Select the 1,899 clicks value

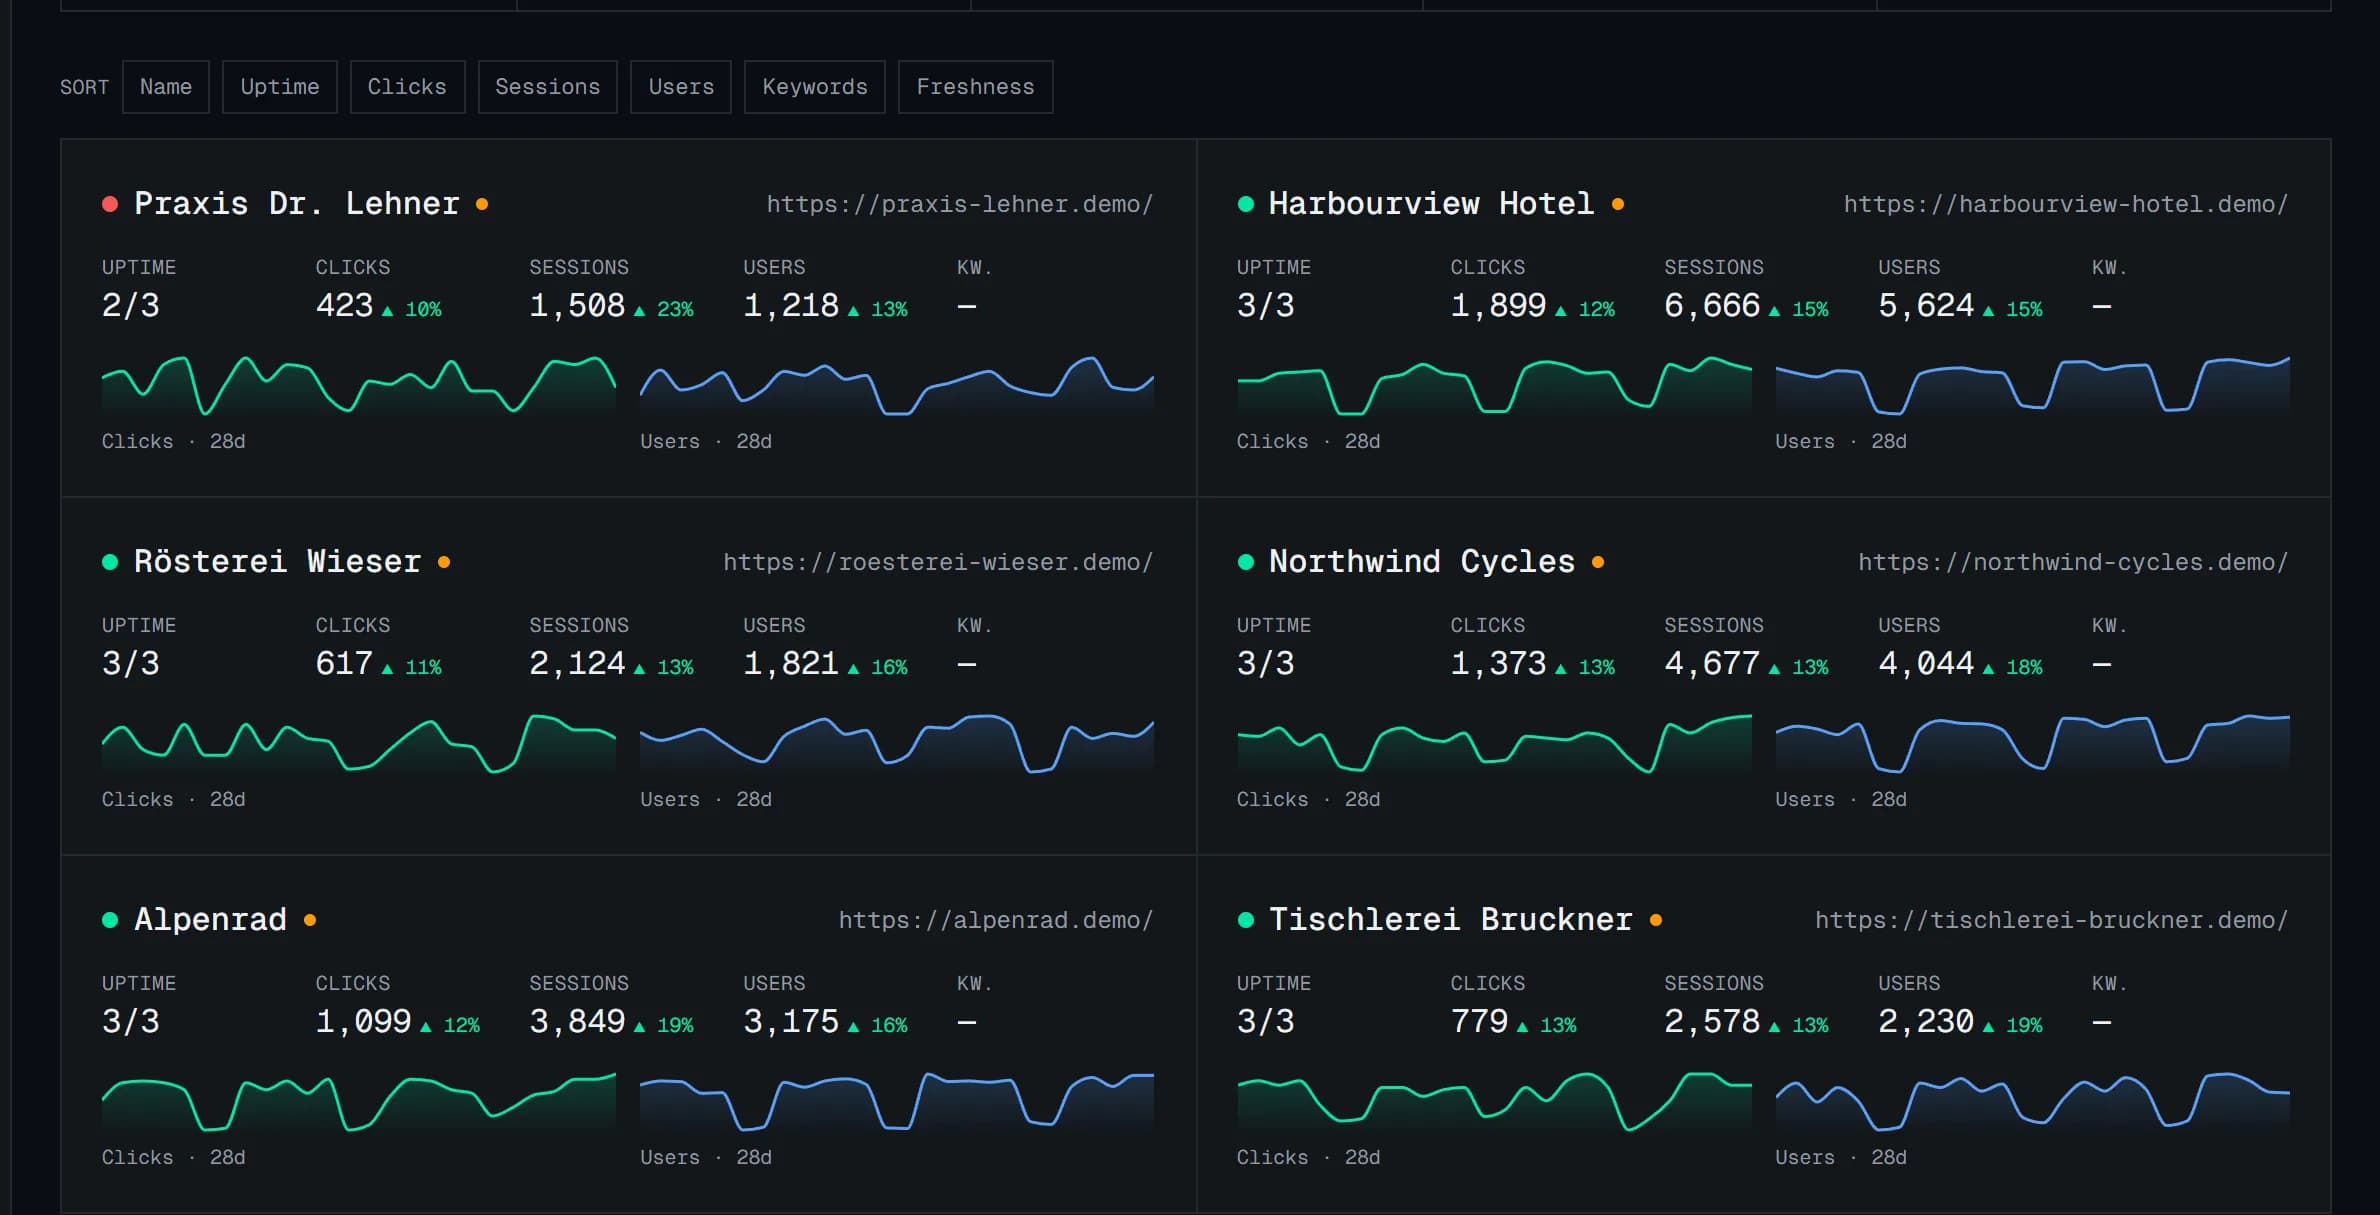click(x=1498, y=305)
